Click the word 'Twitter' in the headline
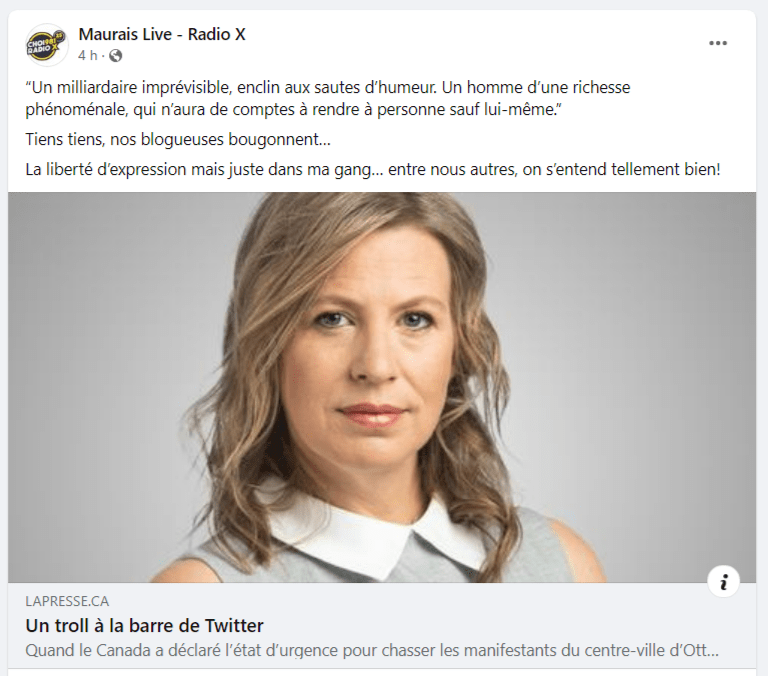This screenshot has height=676, width=768. (234, 626)
